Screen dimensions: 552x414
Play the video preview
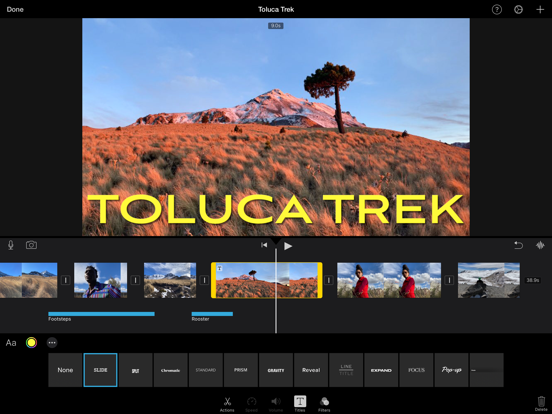click(x=288, y=246)
